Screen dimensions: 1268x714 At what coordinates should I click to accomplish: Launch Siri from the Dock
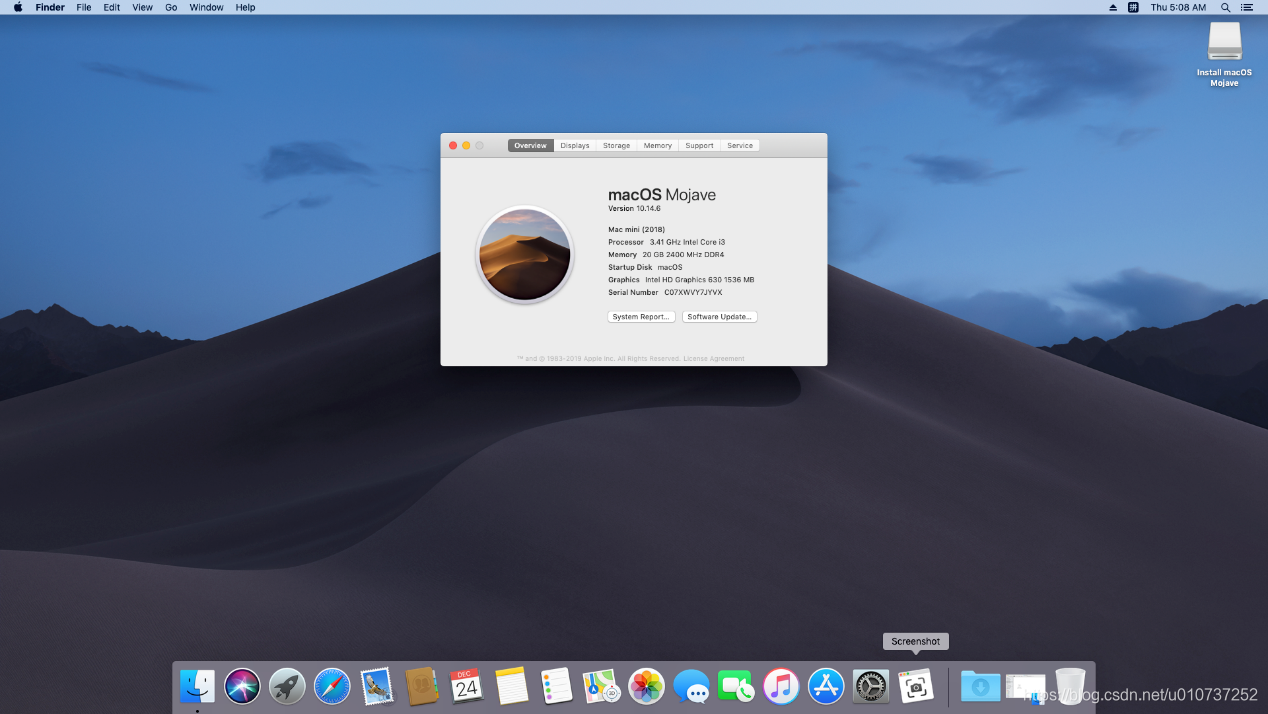pos(242,686)
